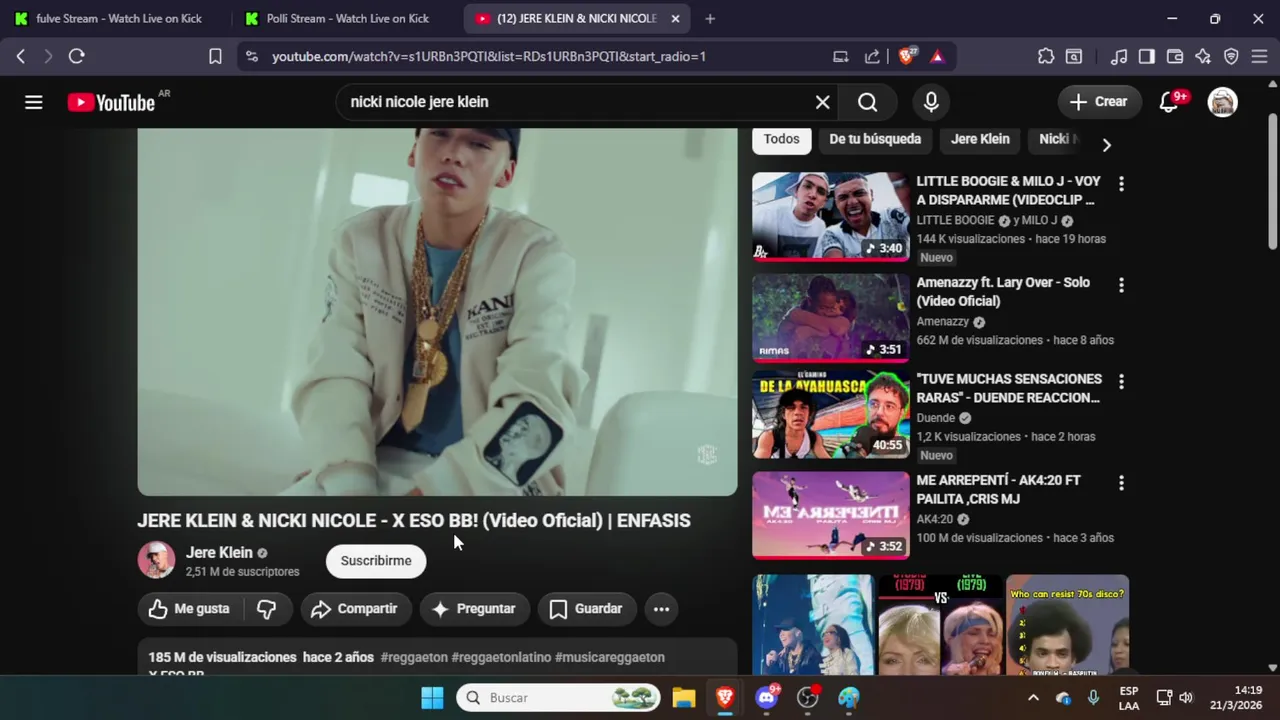This screenshot has width=1280, height=720.
Task: Open File Explorer from the taskbar
Action: tap(684, 697)
